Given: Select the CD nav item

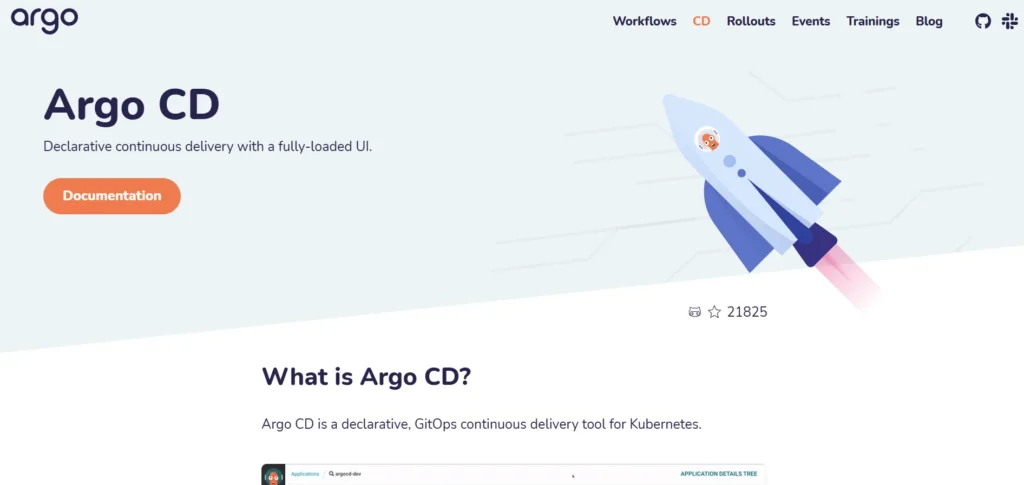Looking at the screenshot, I should tap(701, 22).
